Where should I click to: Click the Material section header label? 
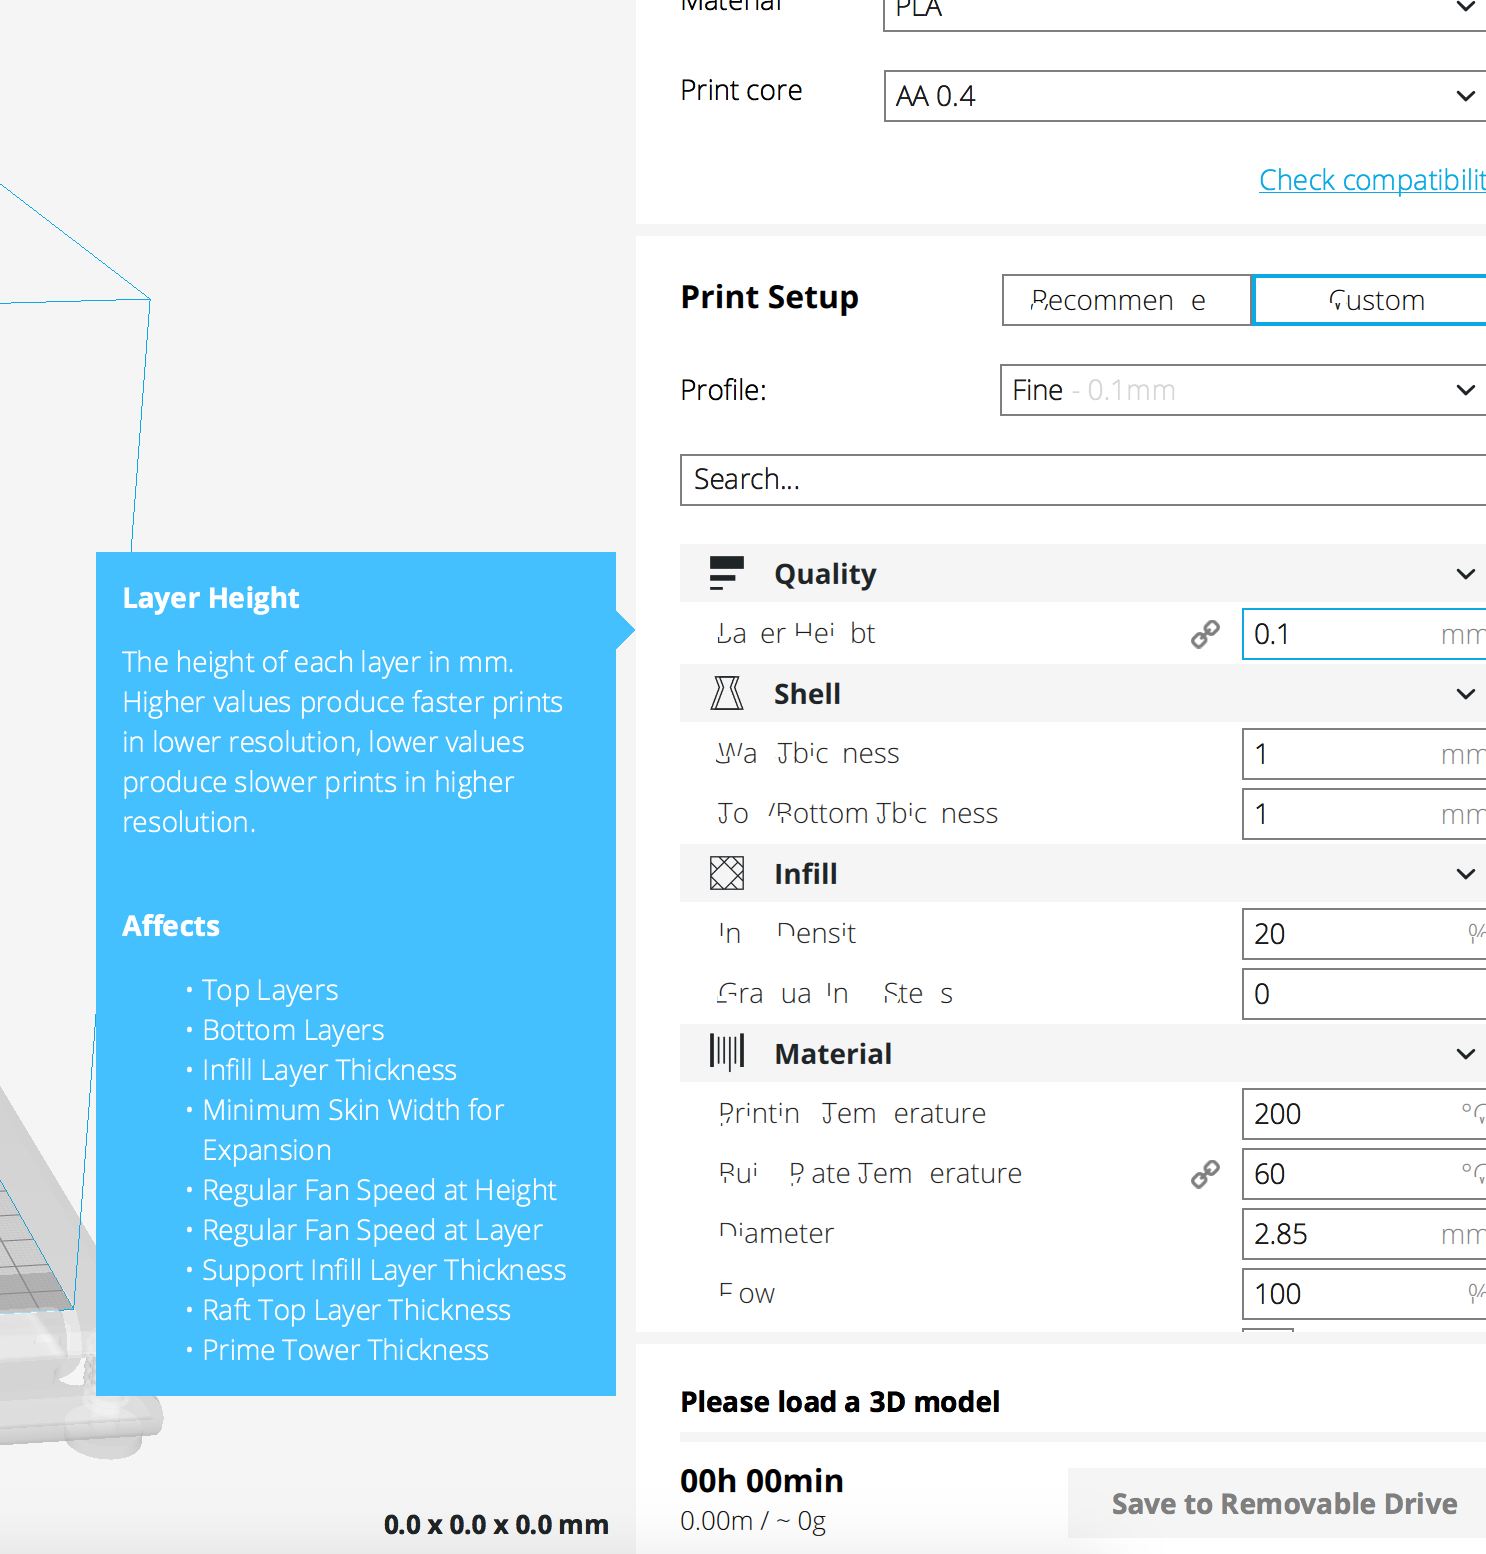833,1054
